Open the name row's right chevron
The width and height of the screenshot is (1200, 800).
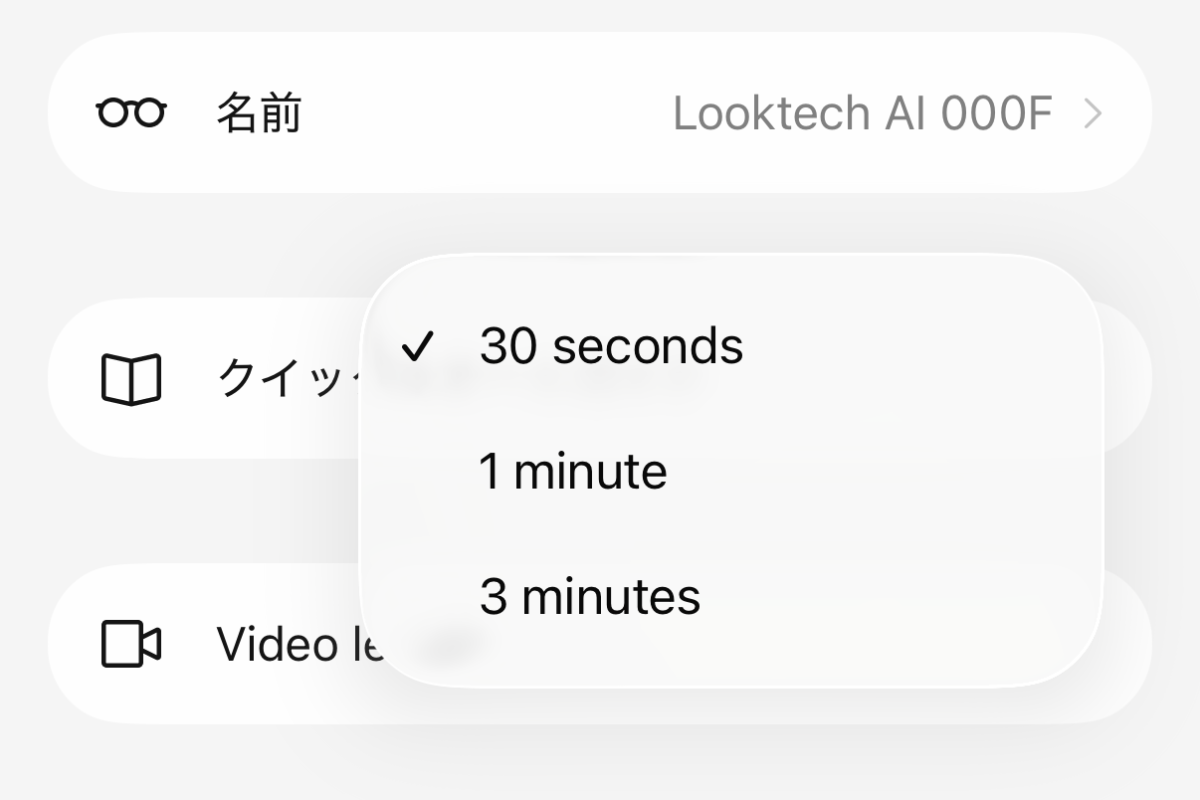1093,114
